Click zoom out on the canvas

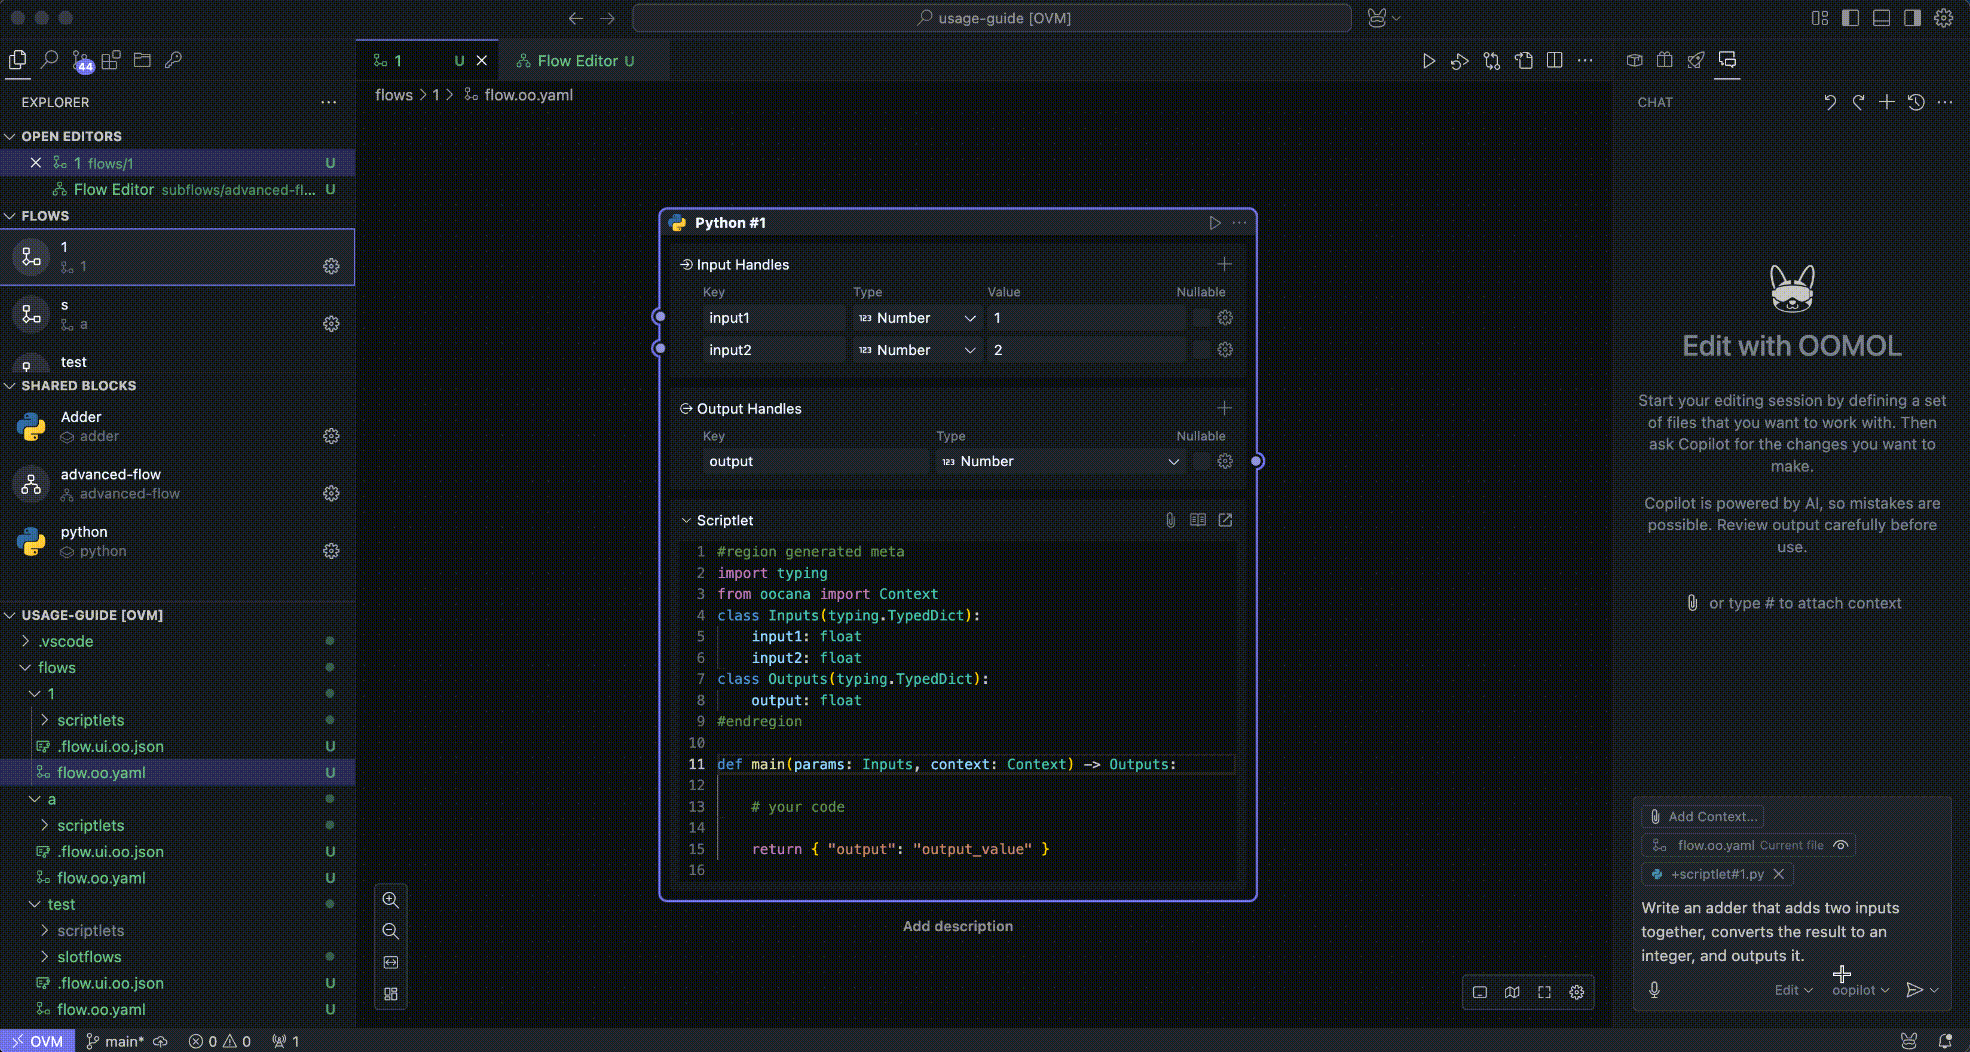[x=391, y=931]
